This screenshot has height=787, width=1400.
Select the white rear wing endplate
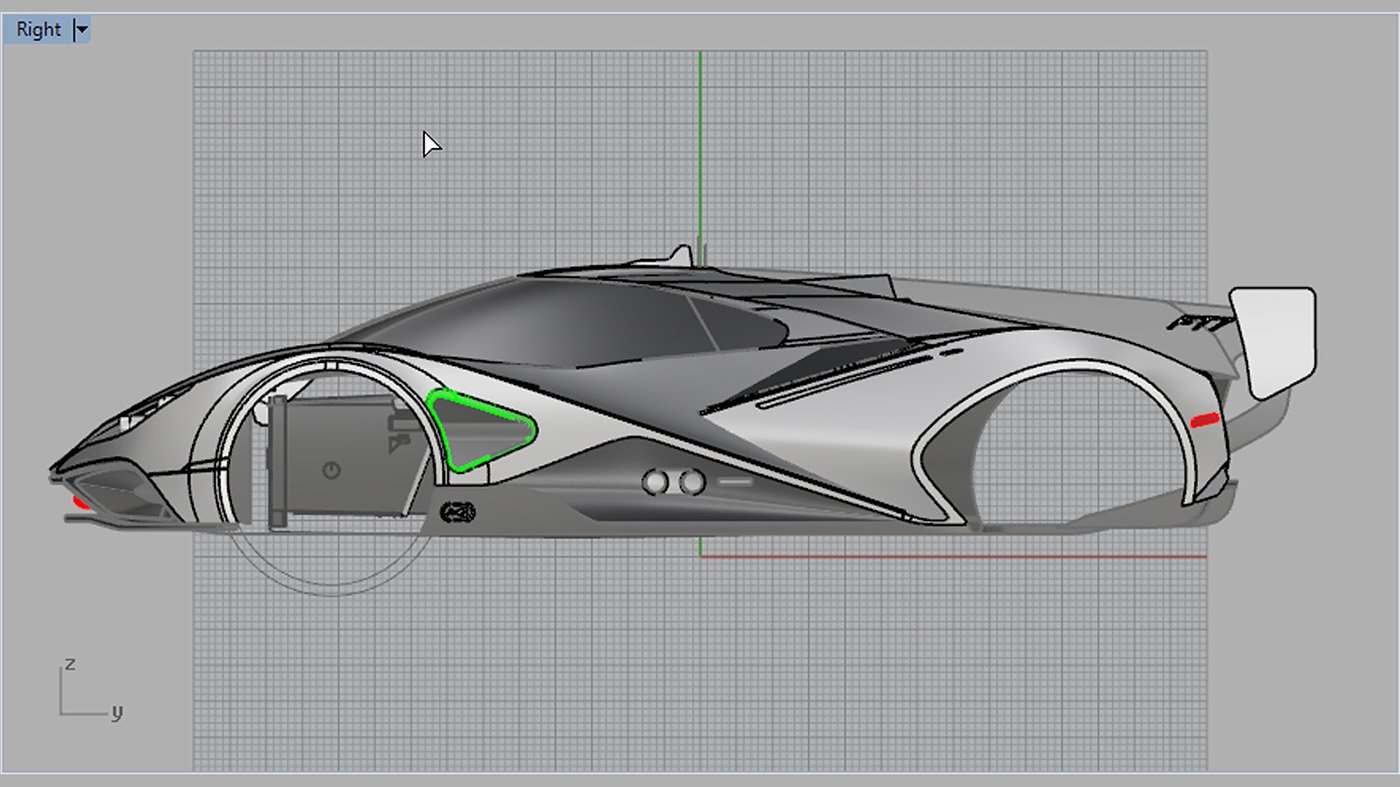coord(1277,340)
